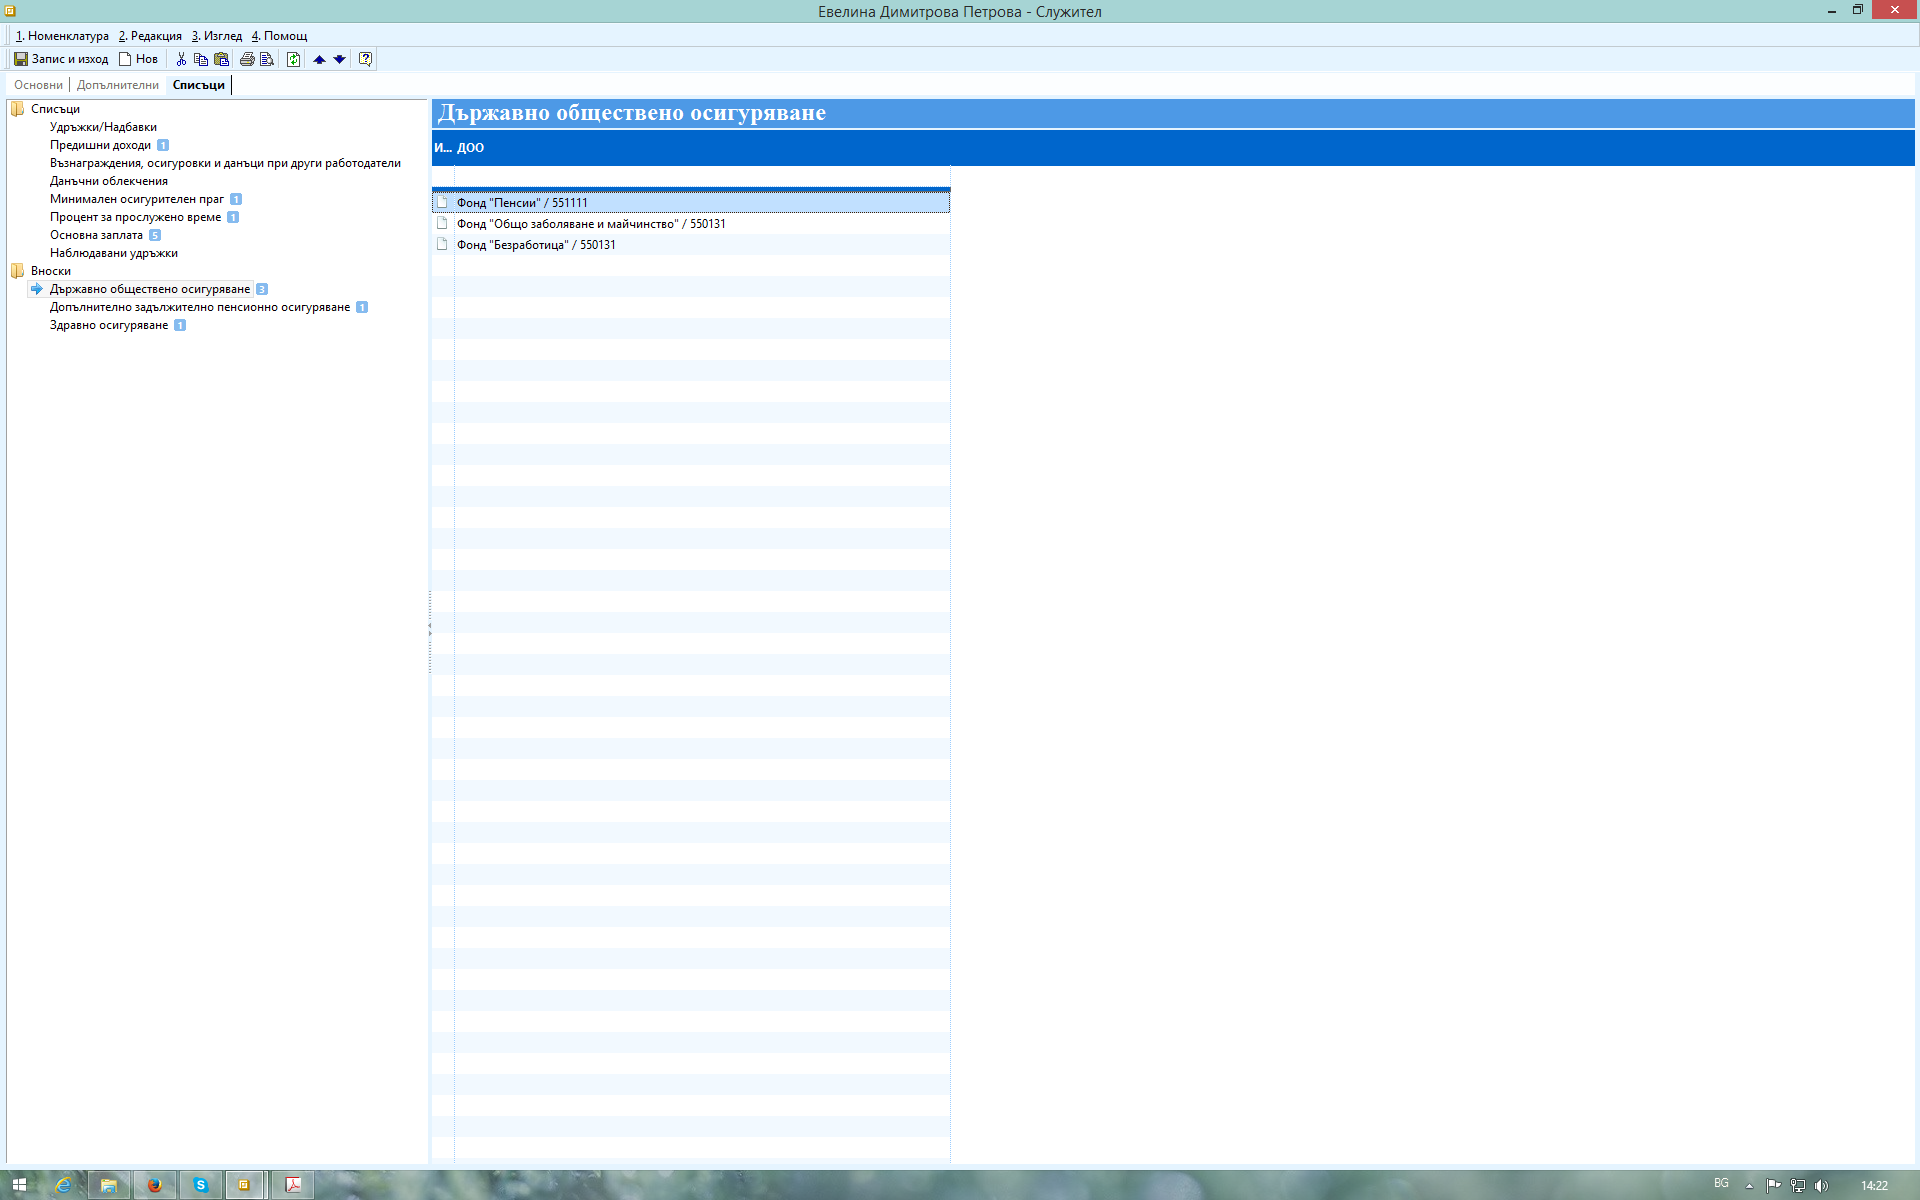Show hidden tray icons arrow
1920x1200 pixels.
1749,1186
